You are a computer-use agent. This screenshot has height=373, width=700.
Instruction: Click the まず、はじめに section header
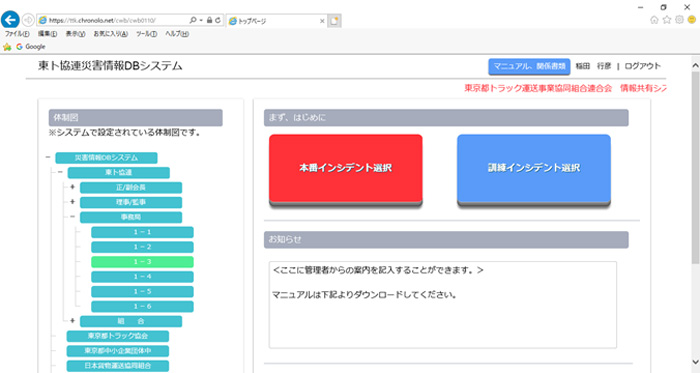(x=446, y=118)
